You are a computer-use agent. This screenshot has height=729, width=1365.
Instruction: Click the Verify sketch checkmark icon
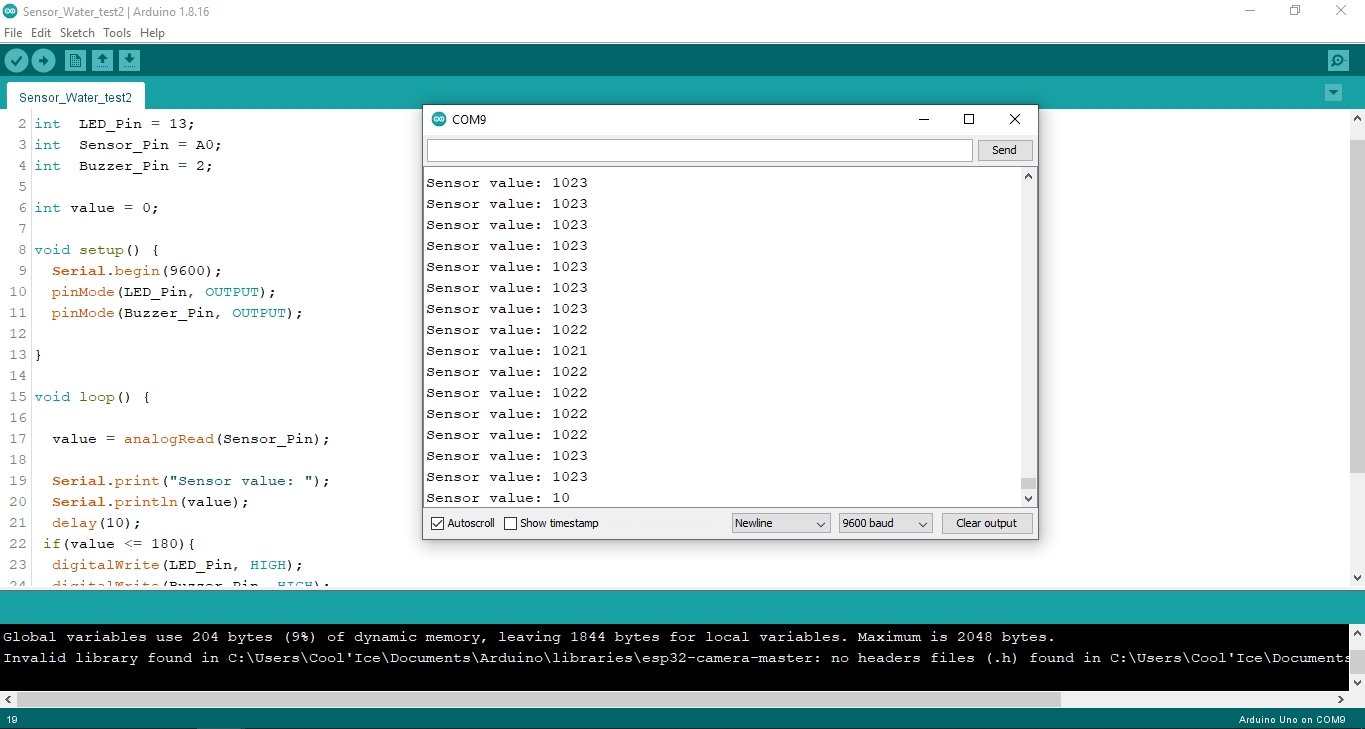tap(16, 61)
